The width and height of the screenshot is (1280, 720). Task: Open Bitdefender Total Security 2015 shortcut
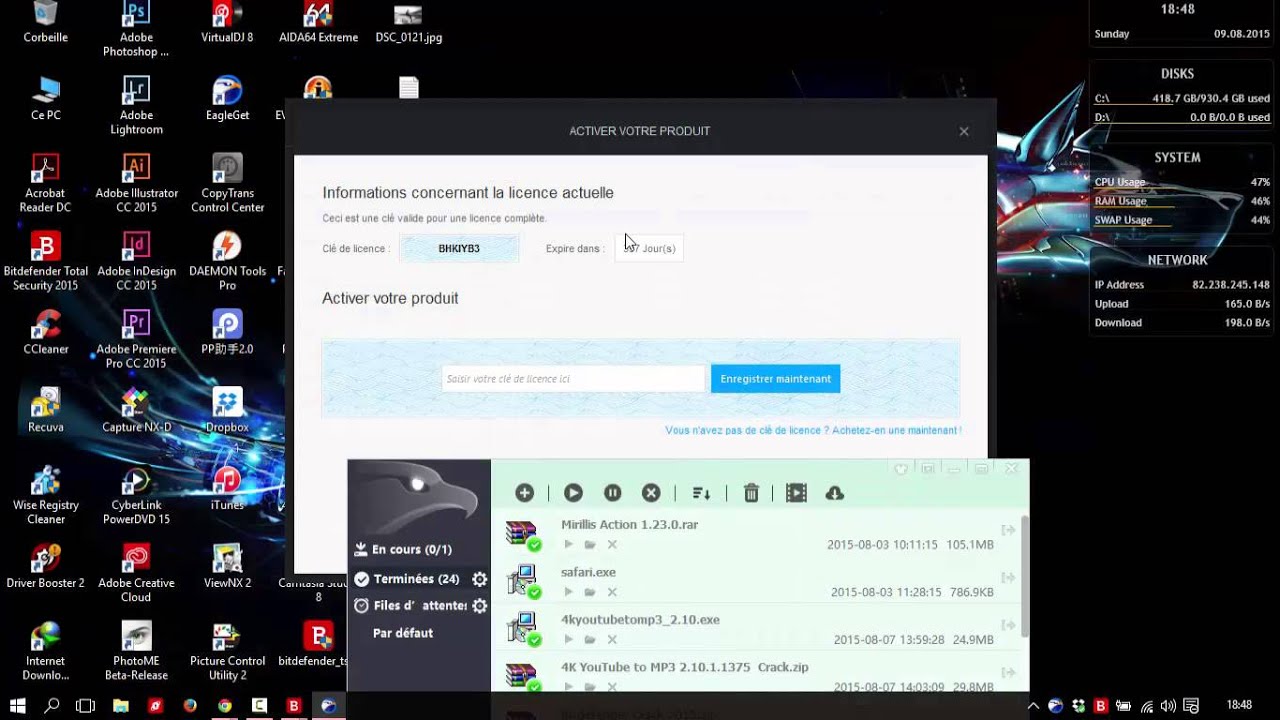coord(45,261)
